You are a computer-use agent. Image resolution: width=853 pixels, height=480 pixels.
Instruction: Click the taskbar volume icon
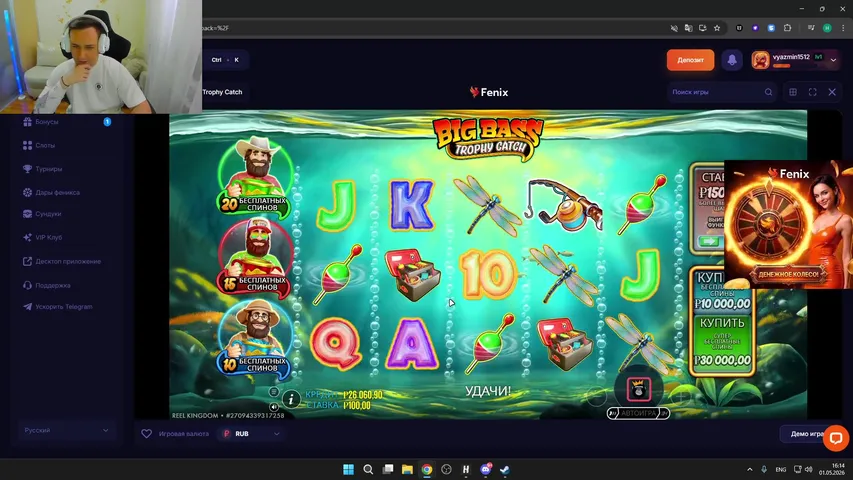(x=808, y=469)
